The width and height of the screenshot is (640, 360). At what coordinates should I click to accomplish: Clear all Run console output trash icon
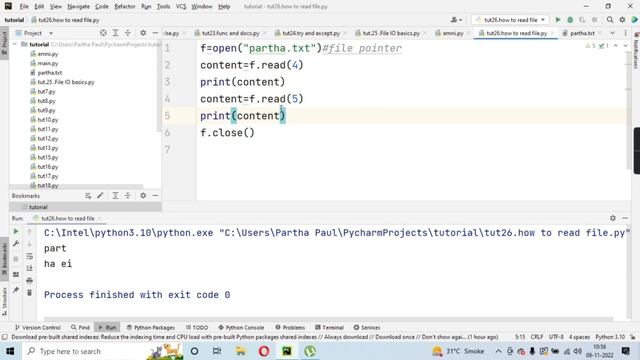point(29,293)
